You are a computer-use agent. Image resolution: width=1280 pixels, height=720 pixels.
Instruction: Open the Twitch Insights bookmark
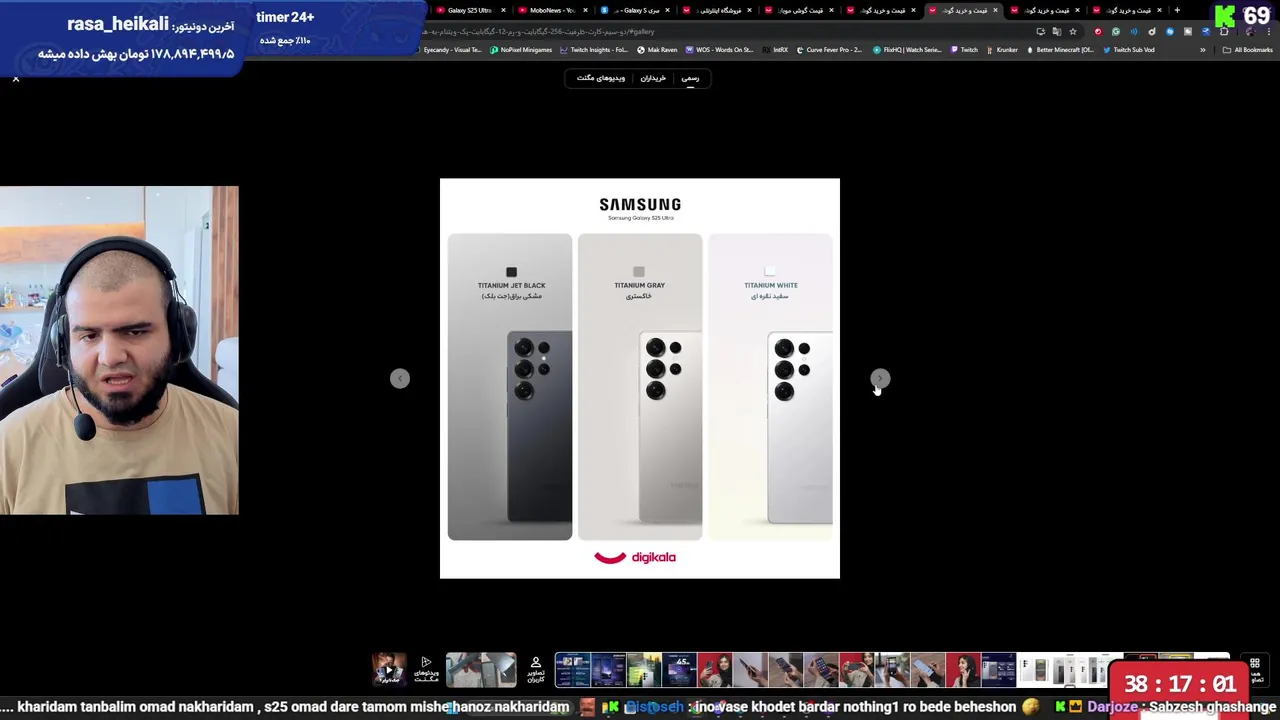point(594,50)
